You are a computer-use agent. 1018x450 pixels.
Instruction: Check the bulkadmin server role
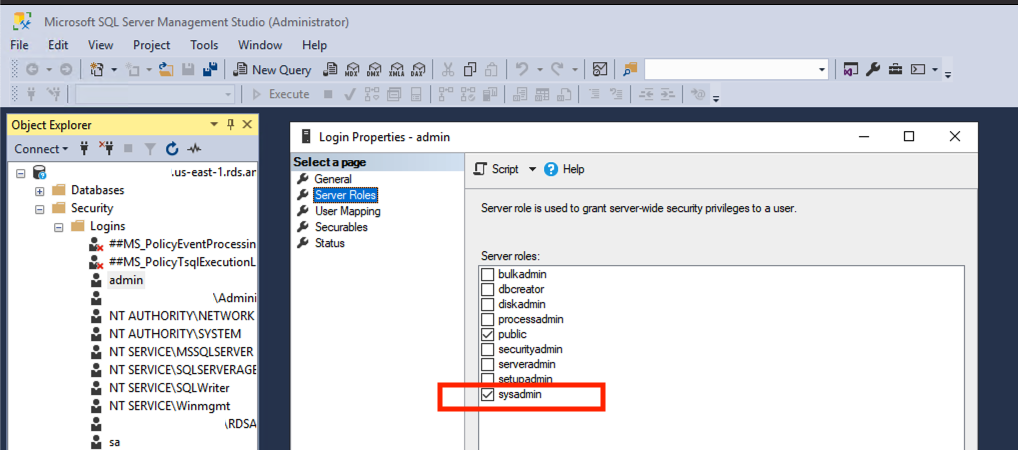488,274
